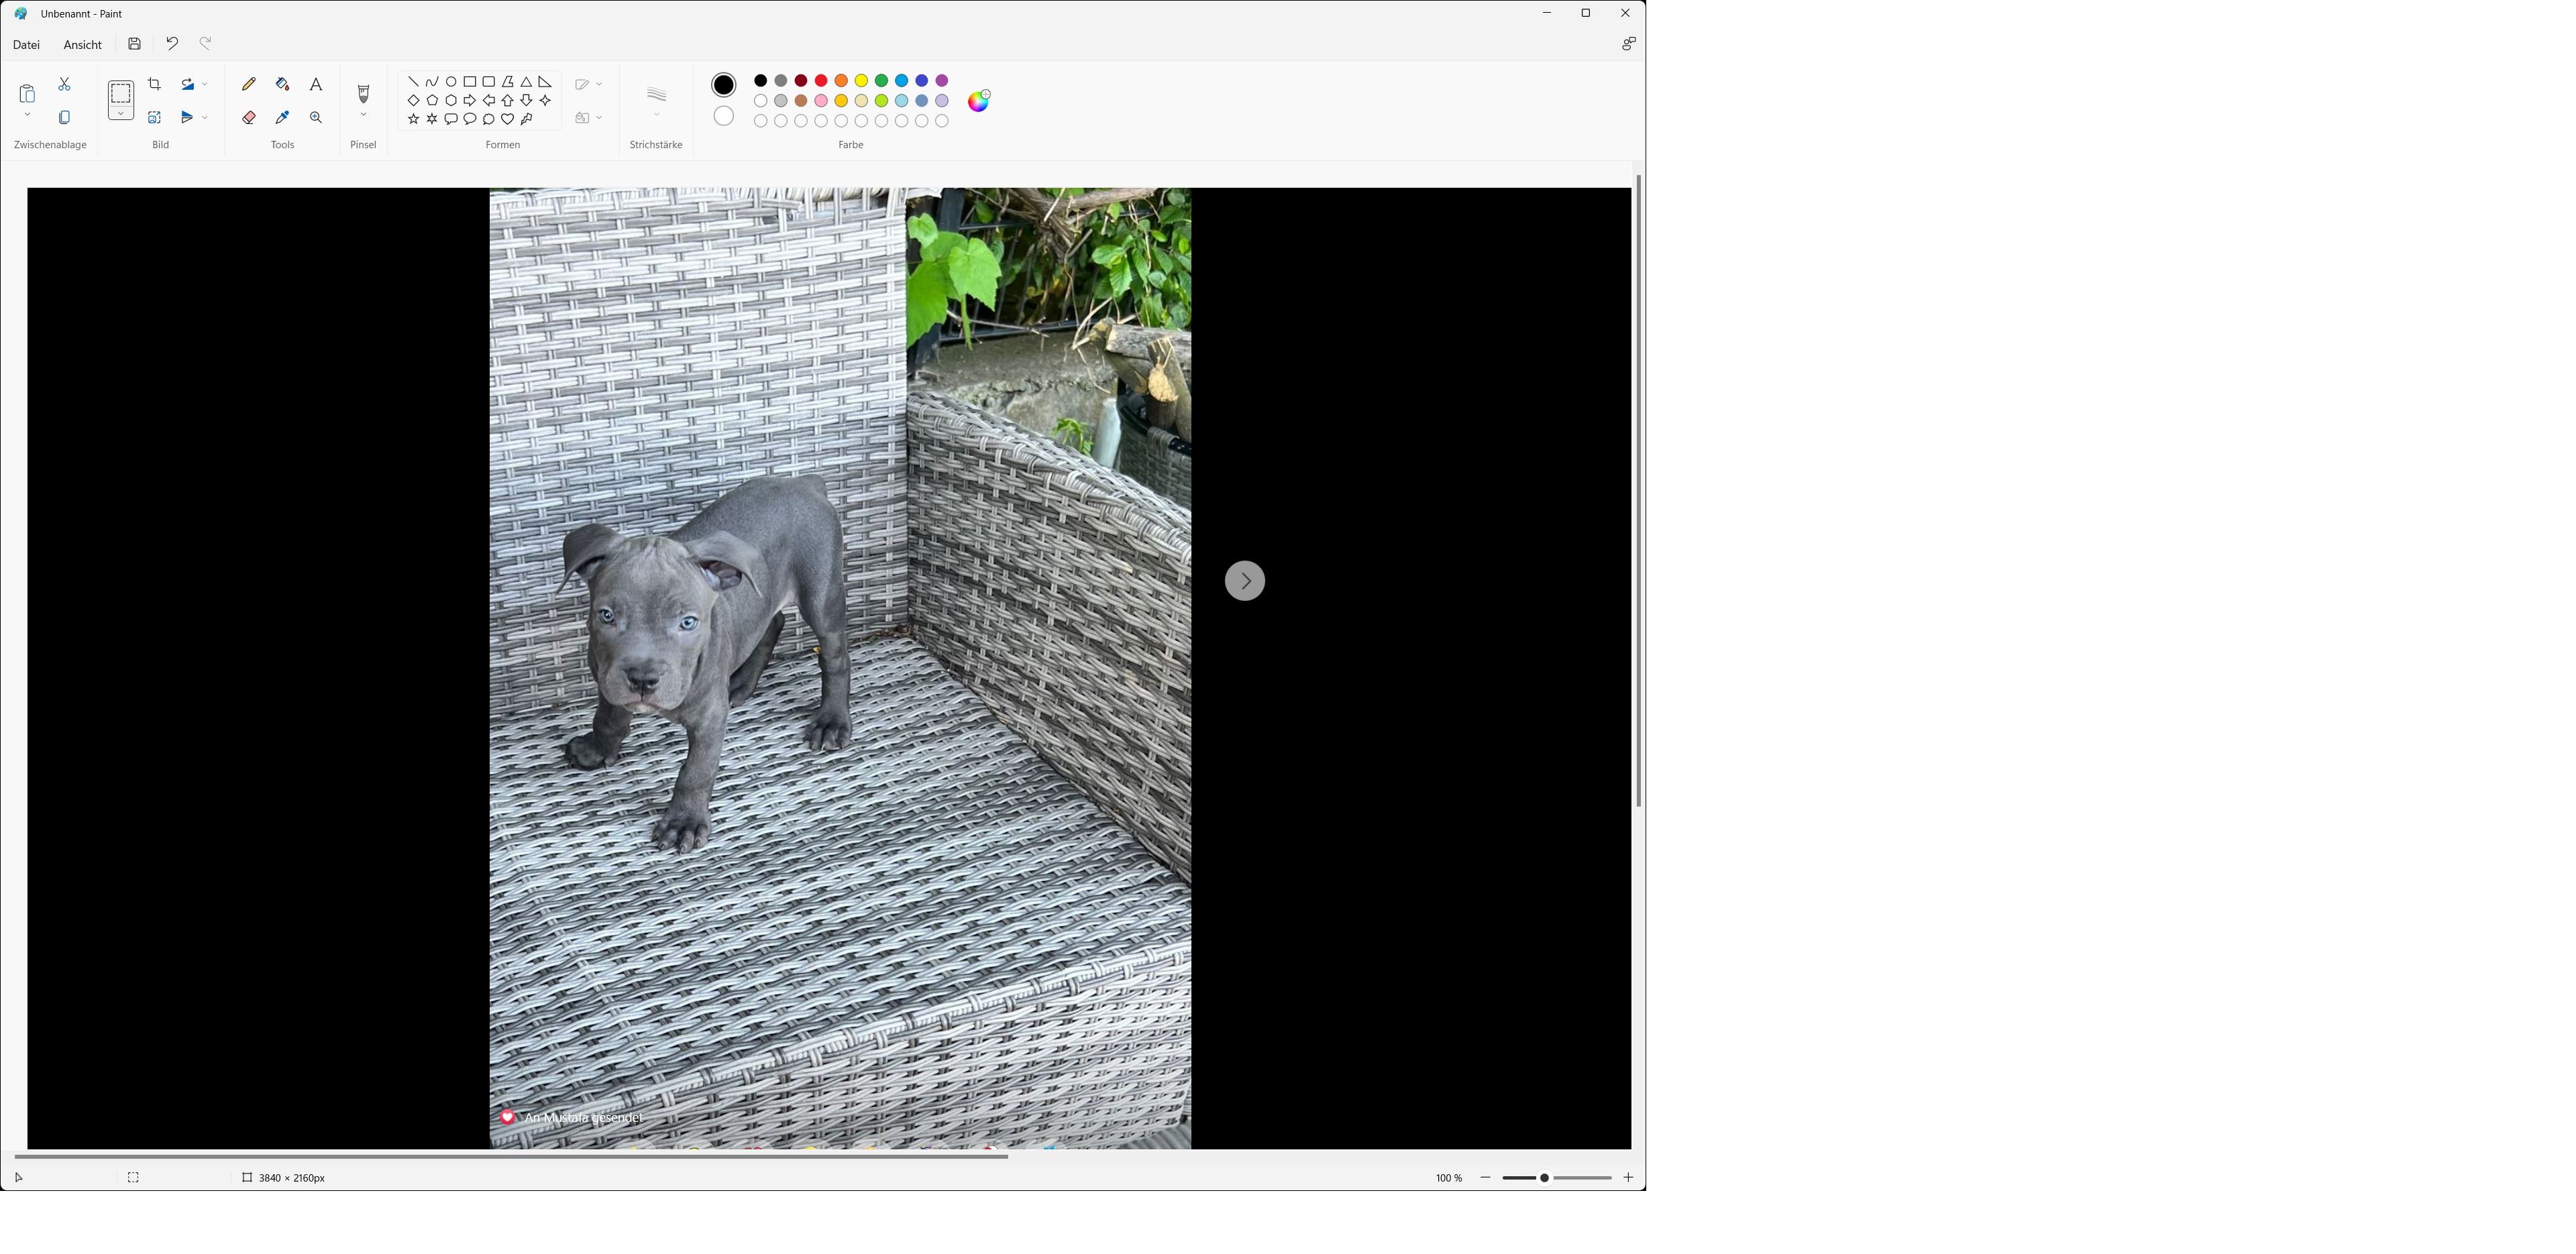Select secondary color 2 white circle
This screenshot has width=2576, height=1254.
[723, 116]
